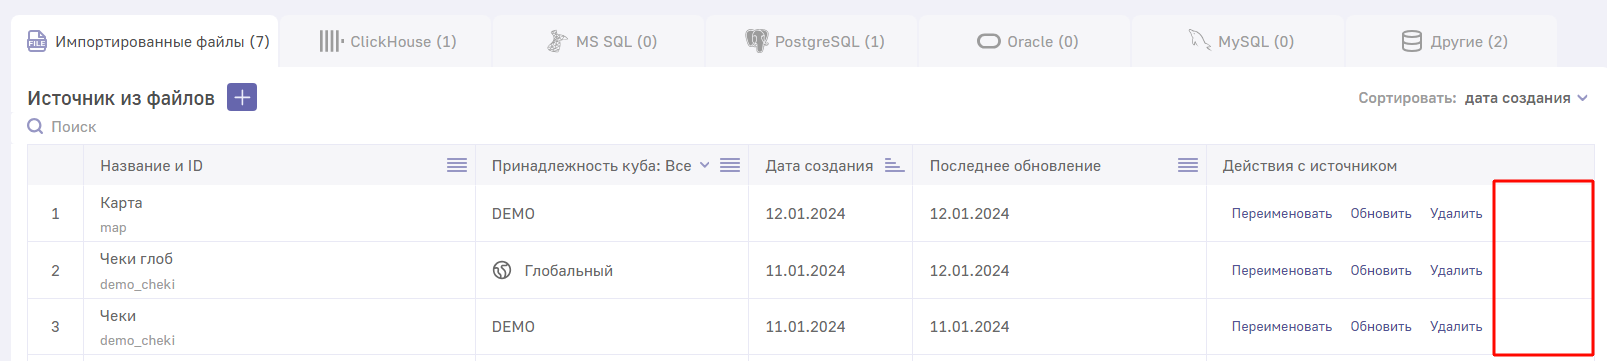Image resolution: width=1607 pixels, height=361 pixels.
Task: Open filter menu icon in Название и ID column
Action: tap(457, 165)
